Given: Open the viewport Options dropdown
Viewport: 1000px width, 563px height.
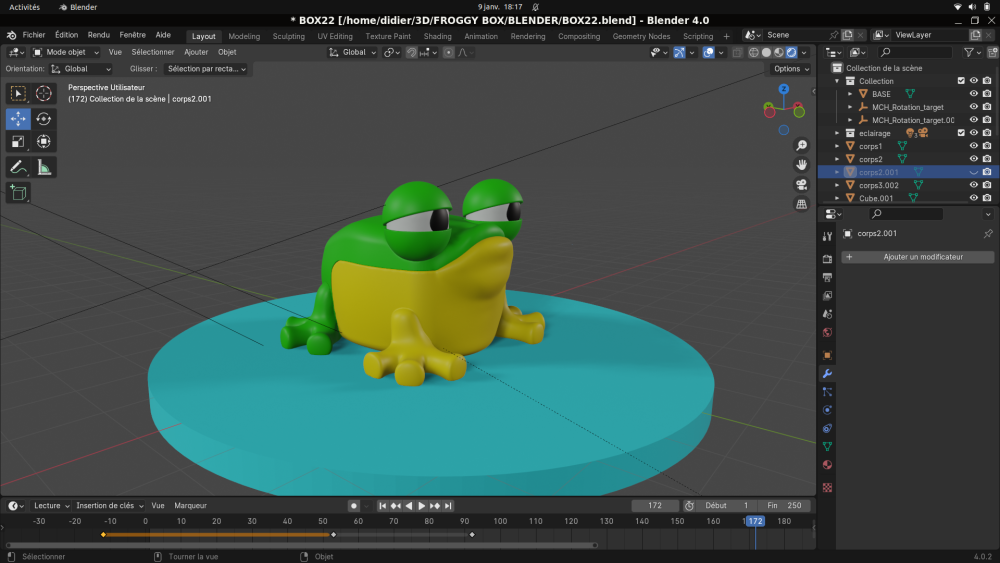Looking at the screenshot, I should pos(791,69).
